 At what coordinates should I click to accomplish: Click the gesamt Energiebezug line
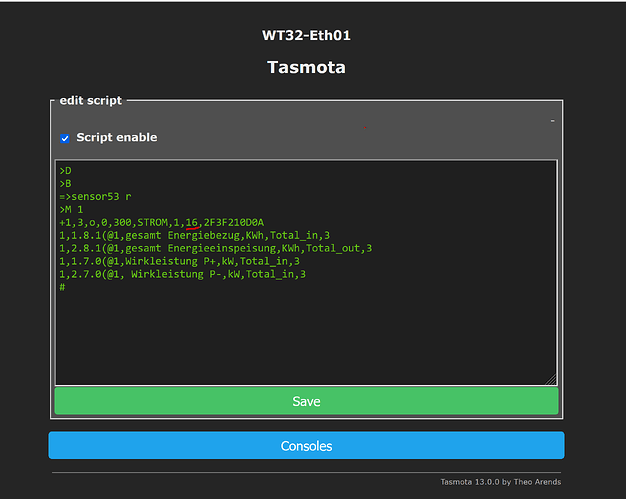(x=194, y=236)
